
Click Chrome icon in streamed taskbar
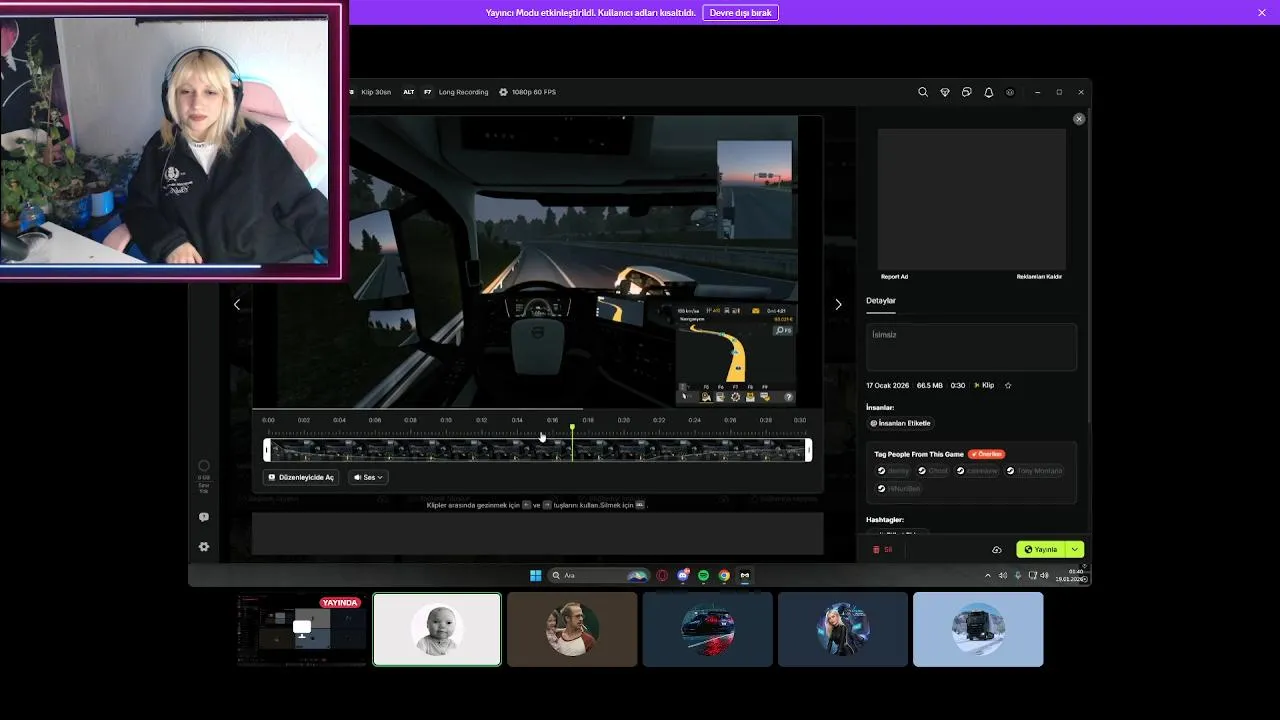[x=724, y=576]
